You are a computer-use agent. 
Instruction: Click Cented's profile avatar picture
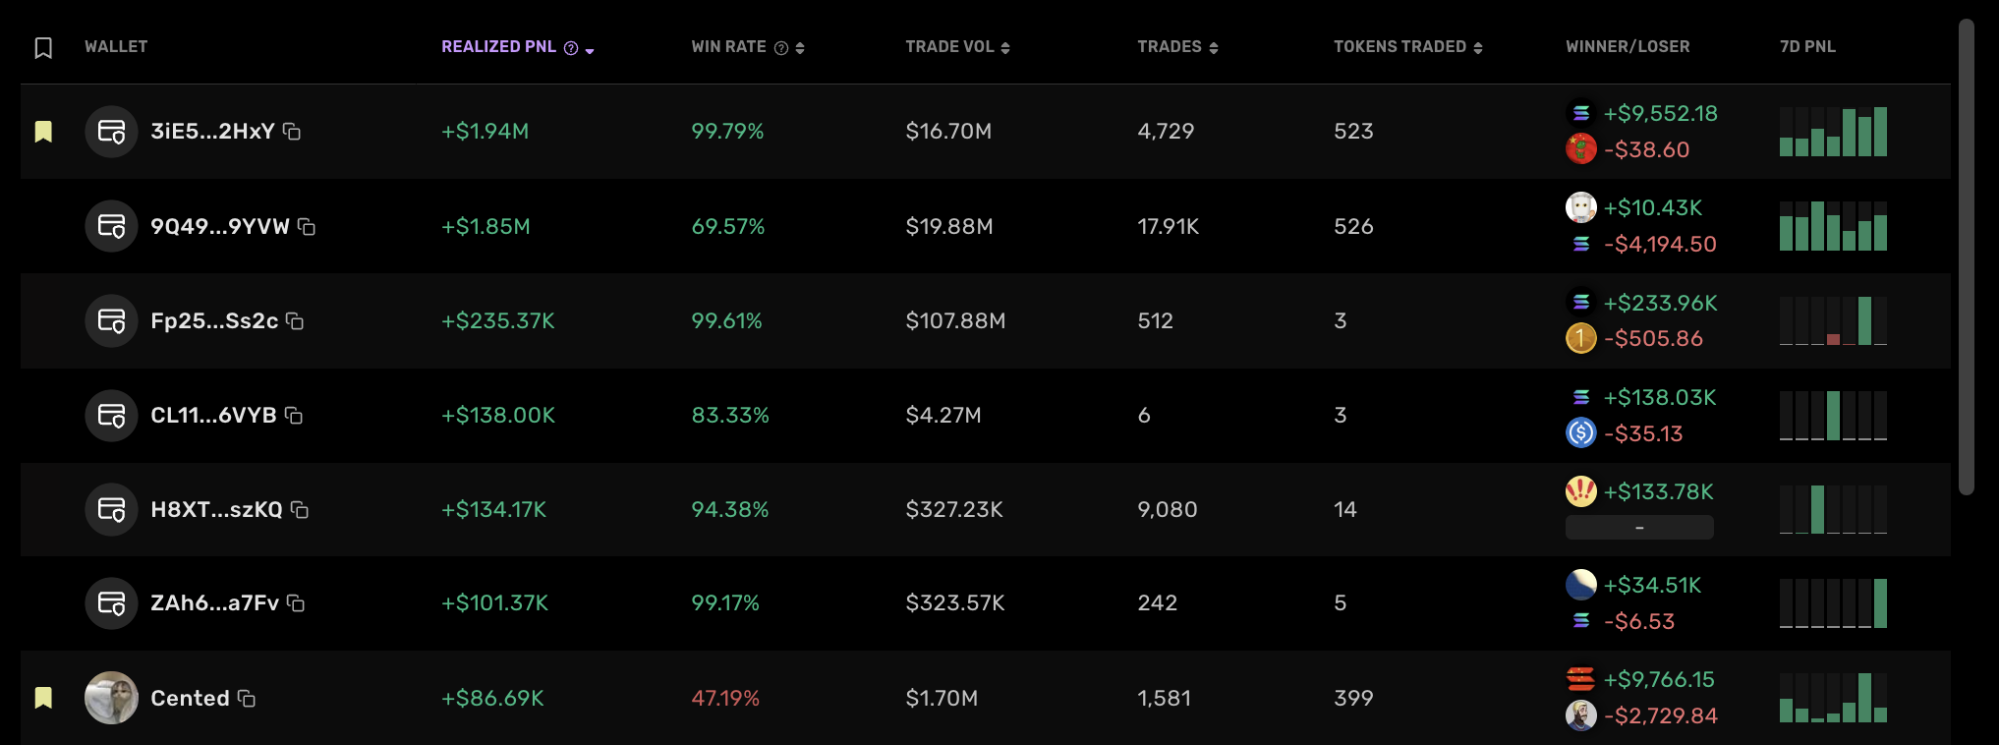click(x=112, y=698)
